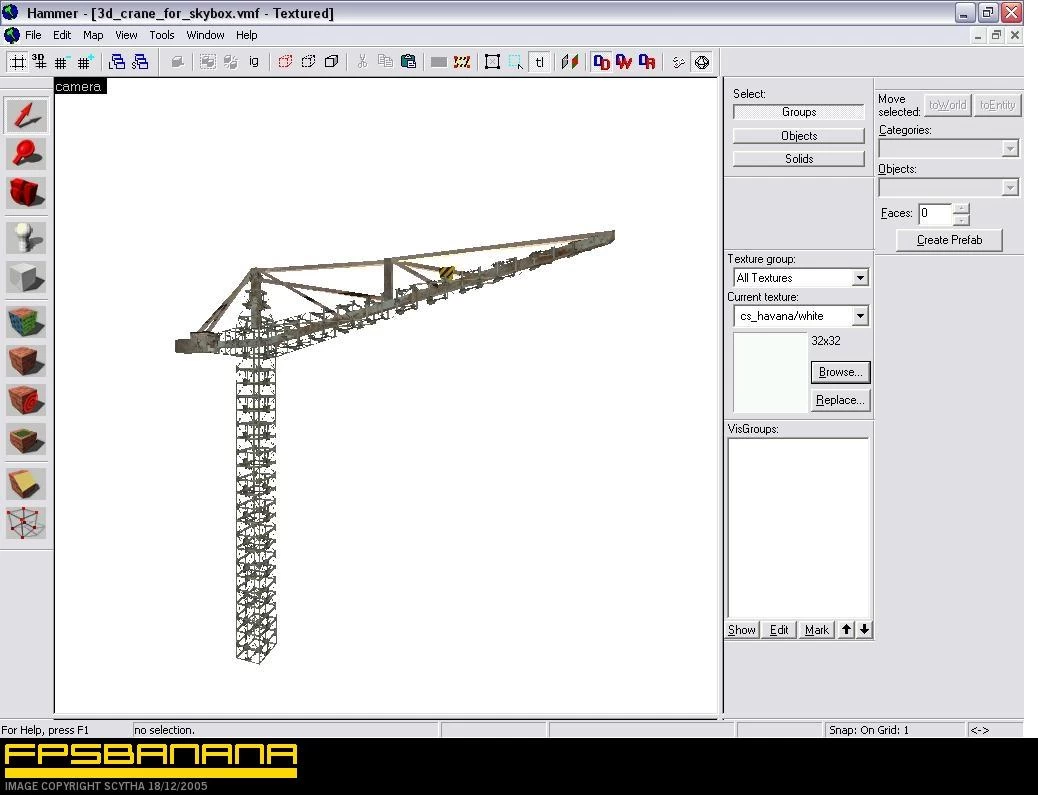Image resolution: width=1038 pixels, height=795 pixels.
Task: Click Hide Selected Objects red cube icon
Action: (x=285, y=62)
